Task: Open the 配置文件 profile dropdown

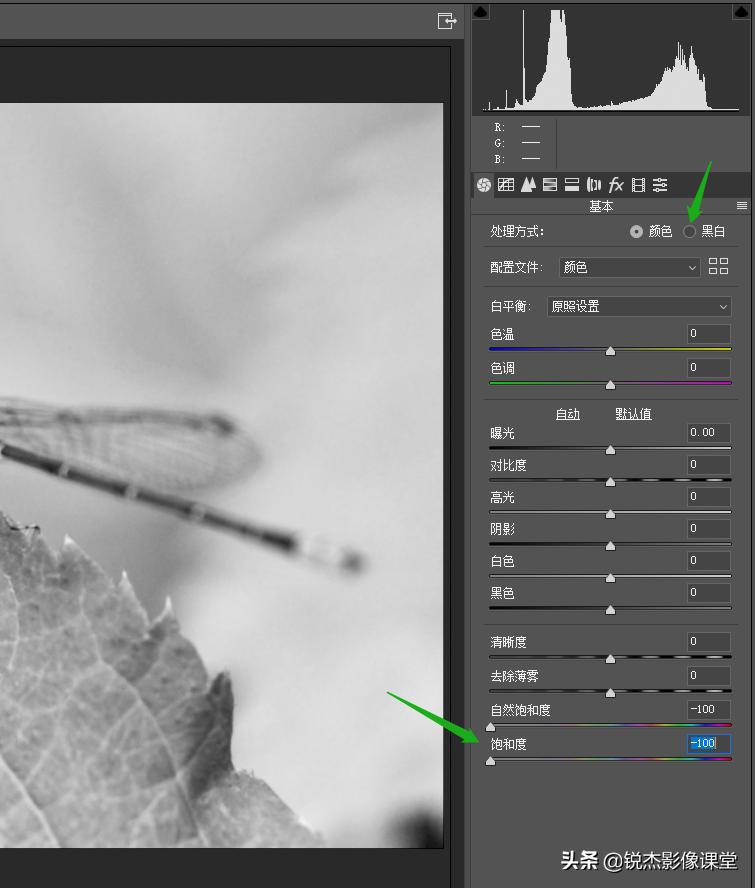Action: [x=629, y=267]
